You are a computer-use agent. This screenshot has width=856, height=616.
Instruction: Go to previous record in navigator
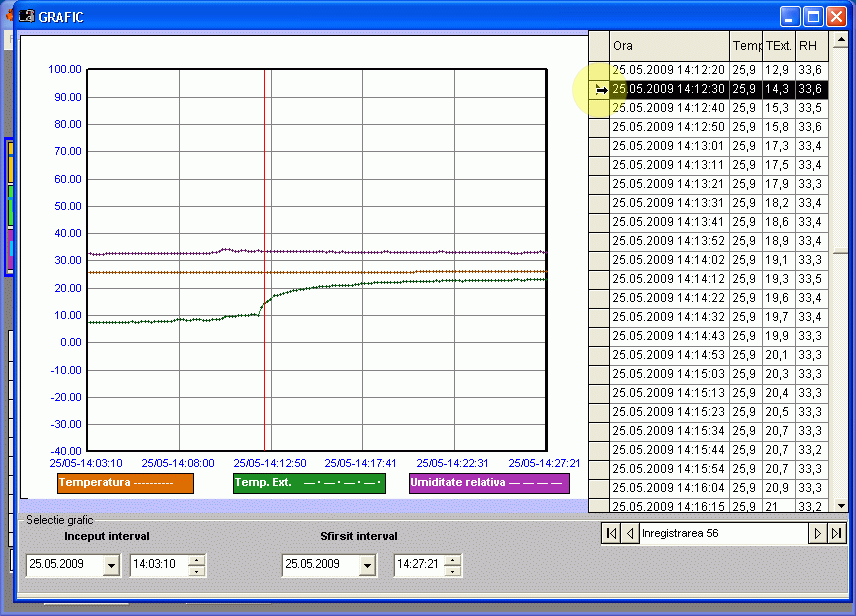pos(630,534)
